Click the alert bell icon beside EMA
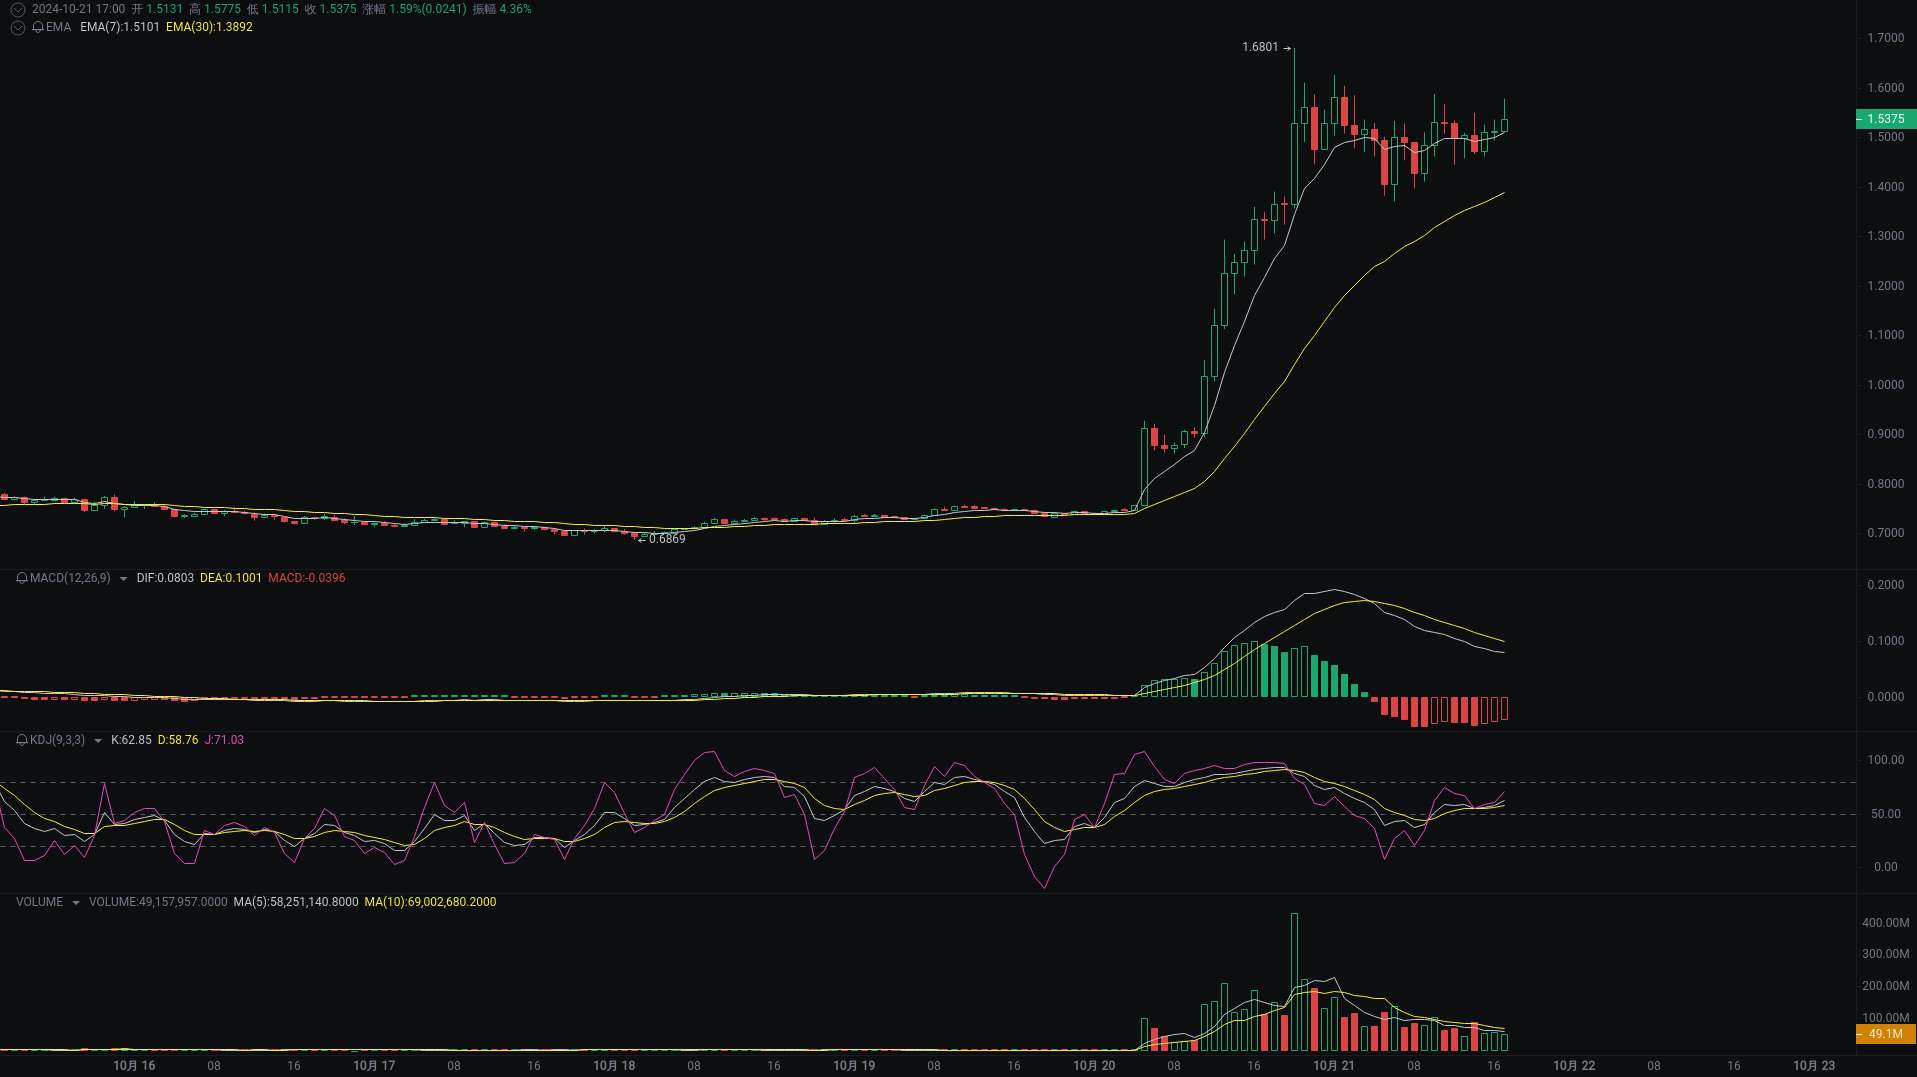 pos(38,27)
